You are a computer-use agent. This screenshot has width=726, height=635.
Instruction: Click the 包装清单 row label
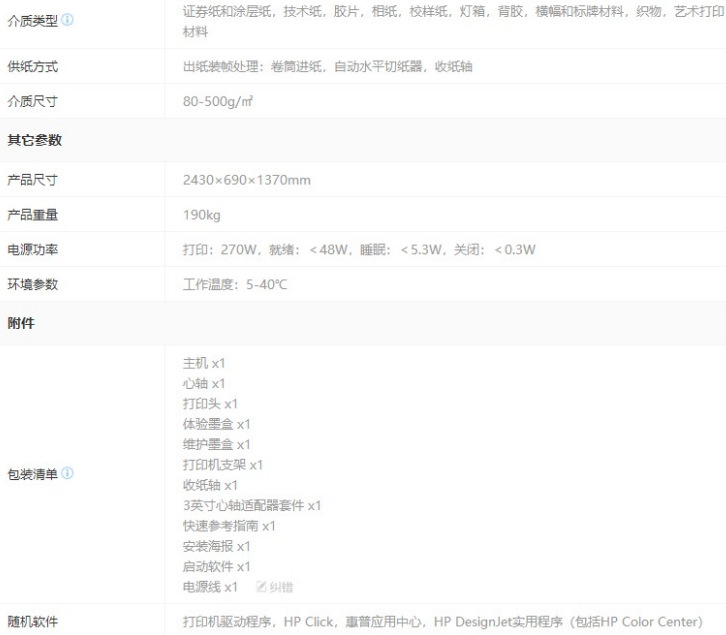click(x=32, y=474)
